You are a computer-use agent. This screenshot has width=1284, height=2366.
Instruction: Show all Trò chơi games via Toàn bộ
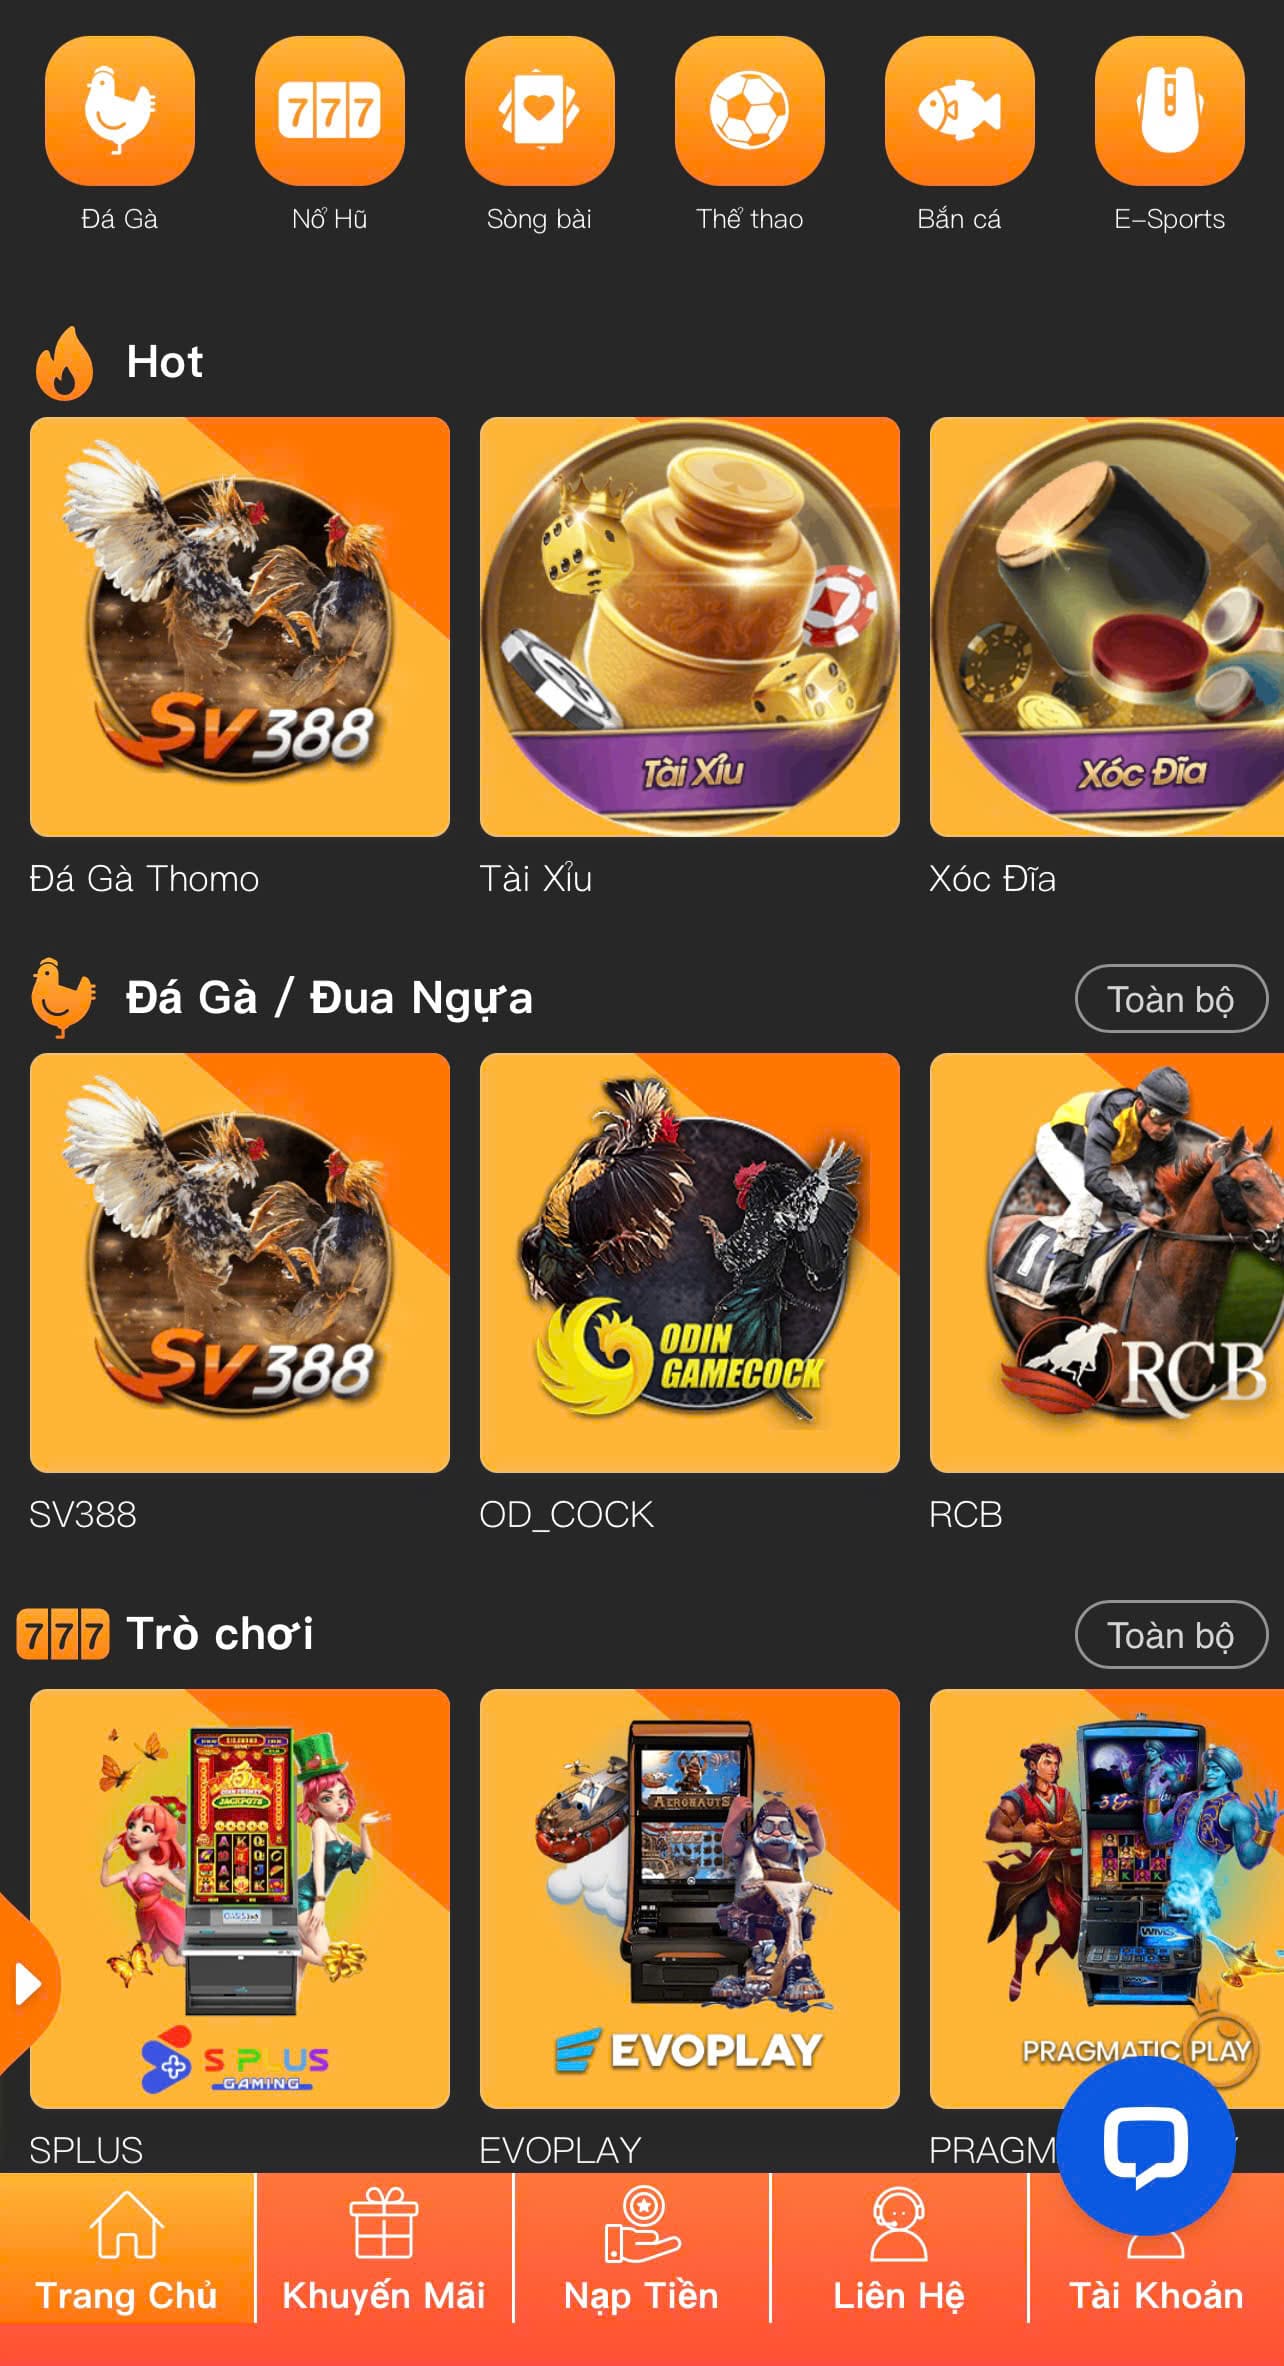coord(1171,1634)
